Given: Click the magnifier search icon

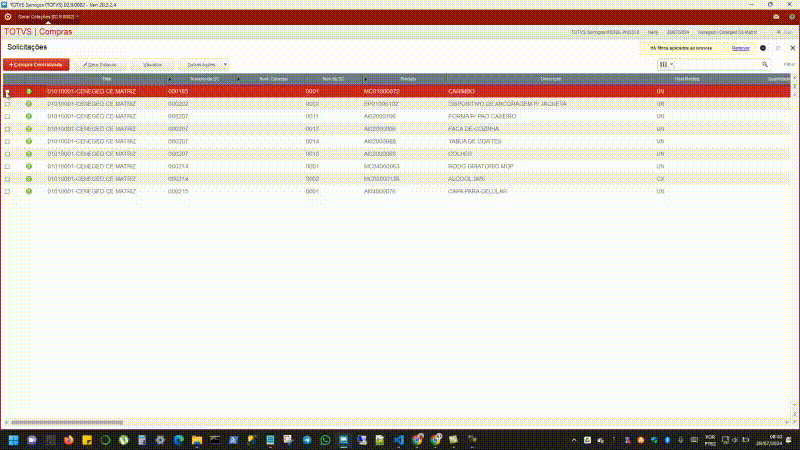Looking at the screenshot, I should coord(765,64).
